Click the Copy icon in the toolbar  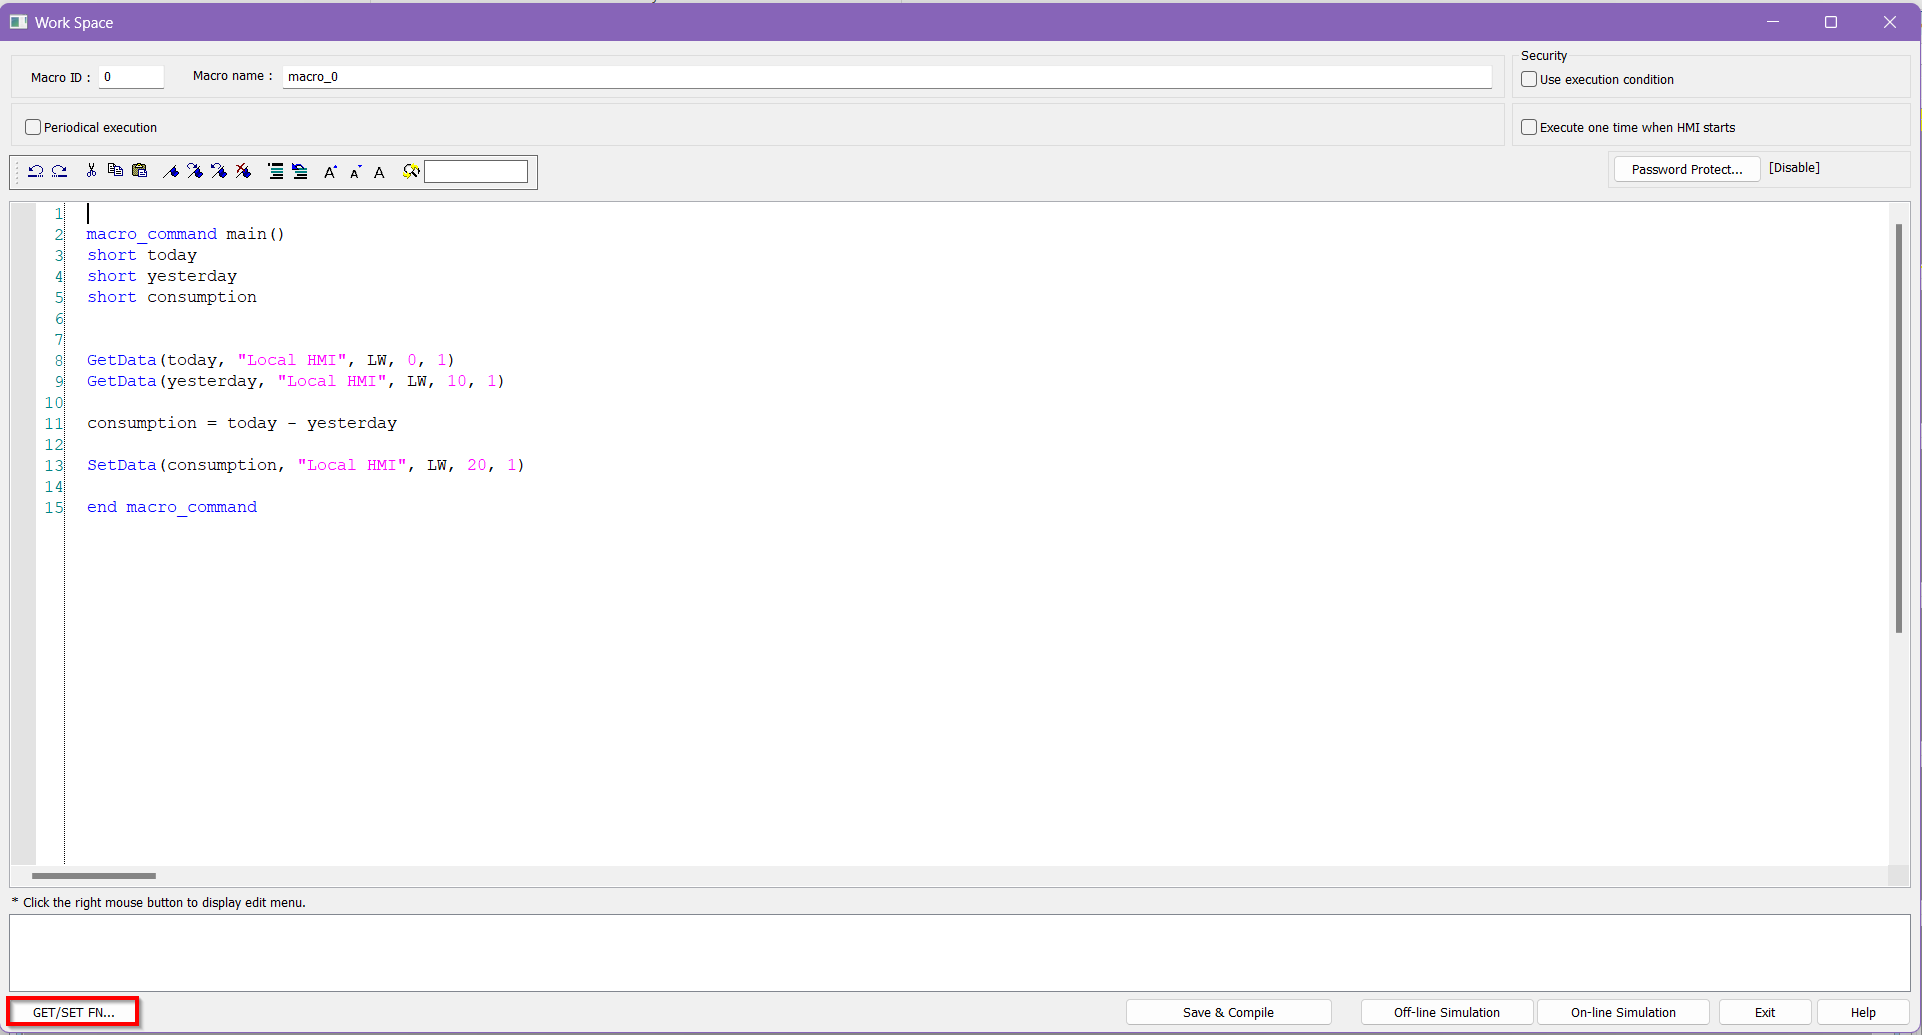click(115, 171)
